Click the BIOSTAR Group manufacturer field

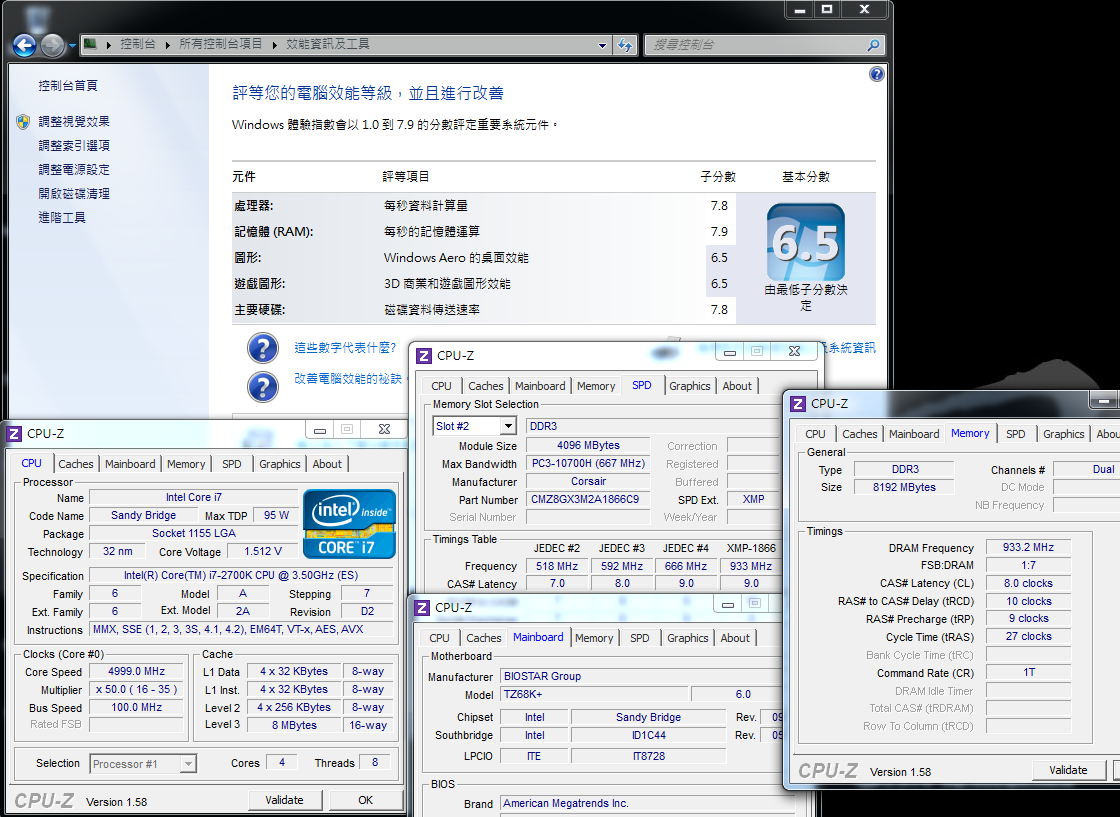[x=639, y=676]
